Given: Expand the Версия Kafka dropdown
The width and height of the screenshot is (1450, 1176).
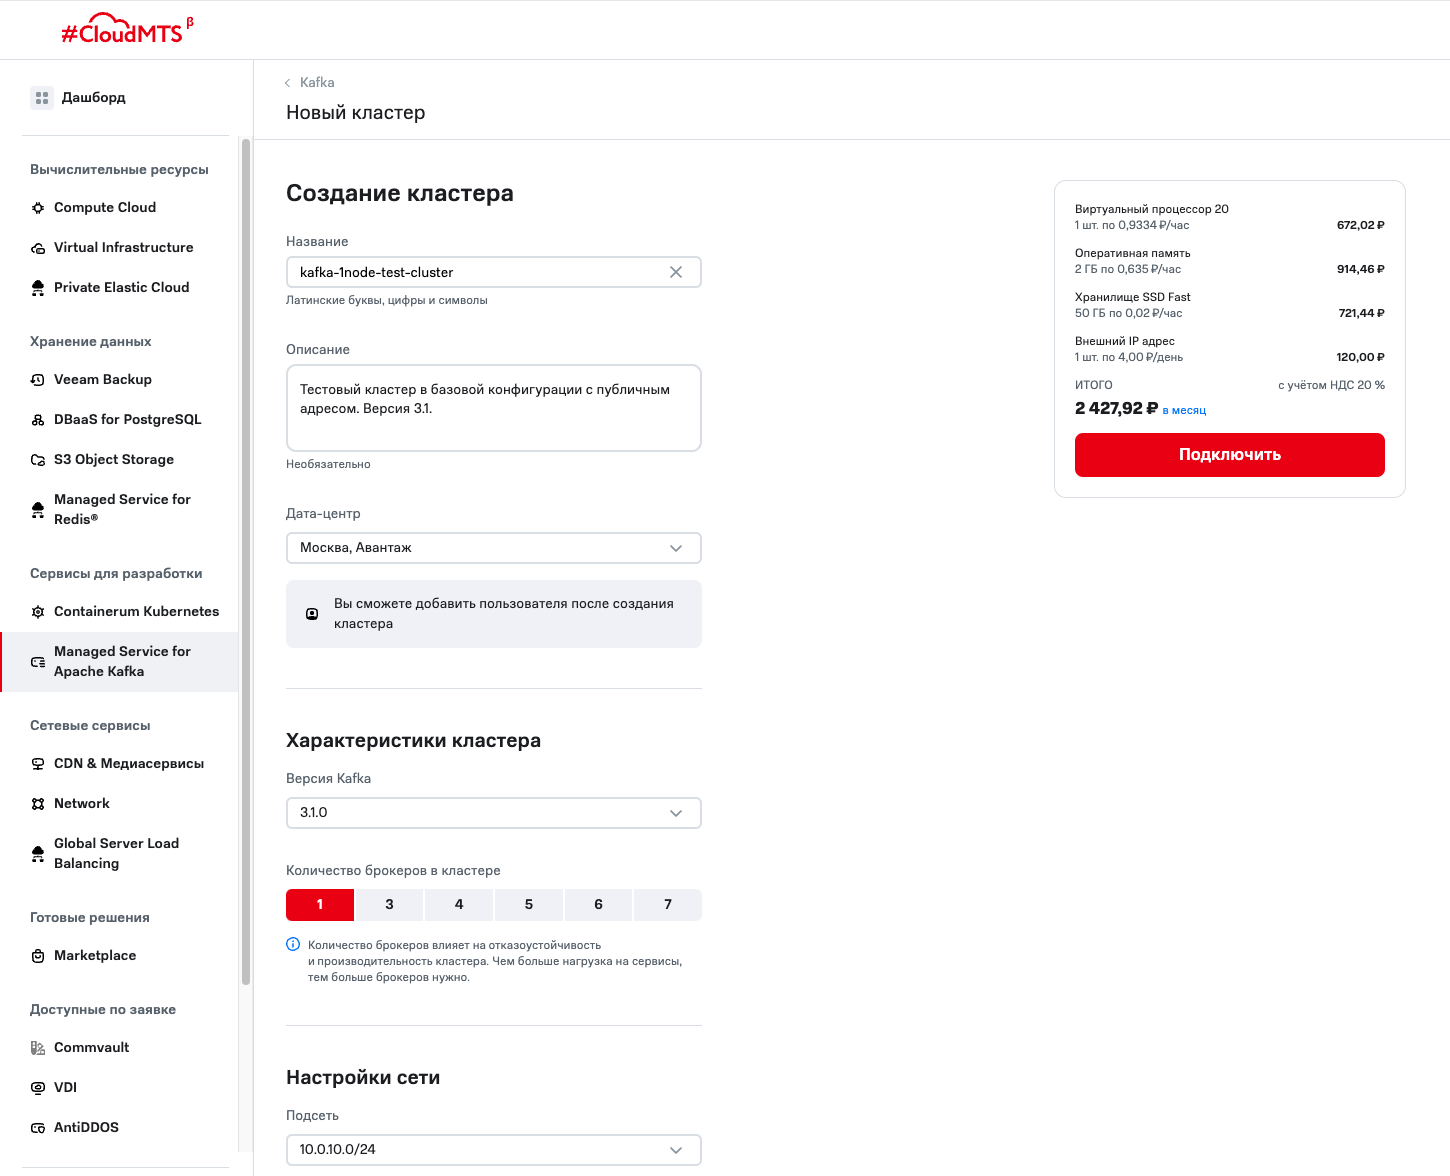Looking at the screenshot, I should [493, 813].
